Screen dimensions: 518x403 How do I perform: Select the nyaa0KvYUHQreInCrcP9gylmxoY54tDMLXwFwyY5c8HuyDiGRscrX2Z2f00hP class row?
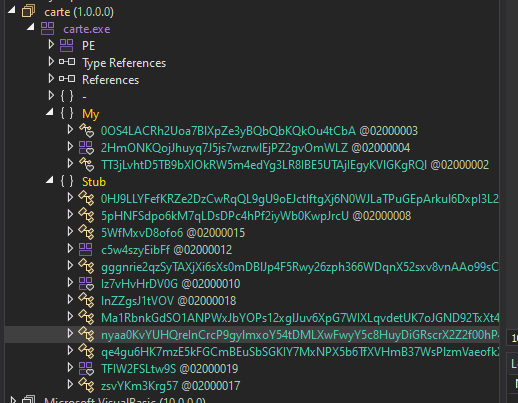tap(252, 335)
